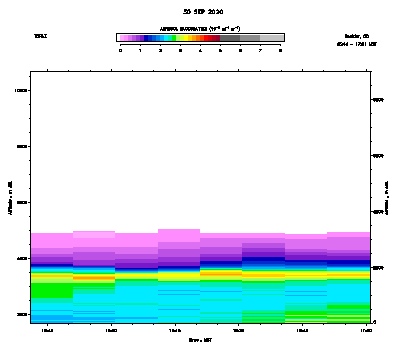
Task: Click the color bar title label
Action: click(200, 29)
